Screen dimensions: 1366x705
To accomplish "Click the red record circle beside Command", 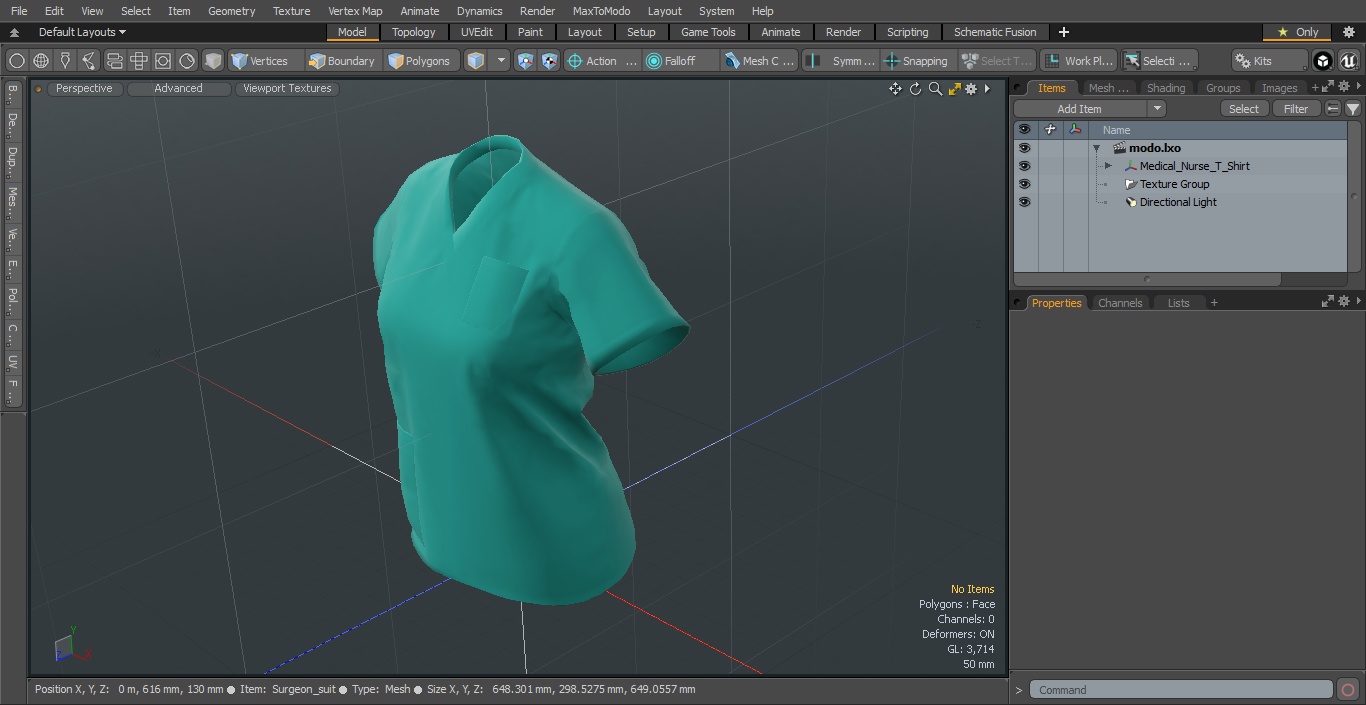I will tap(1347, 690).
